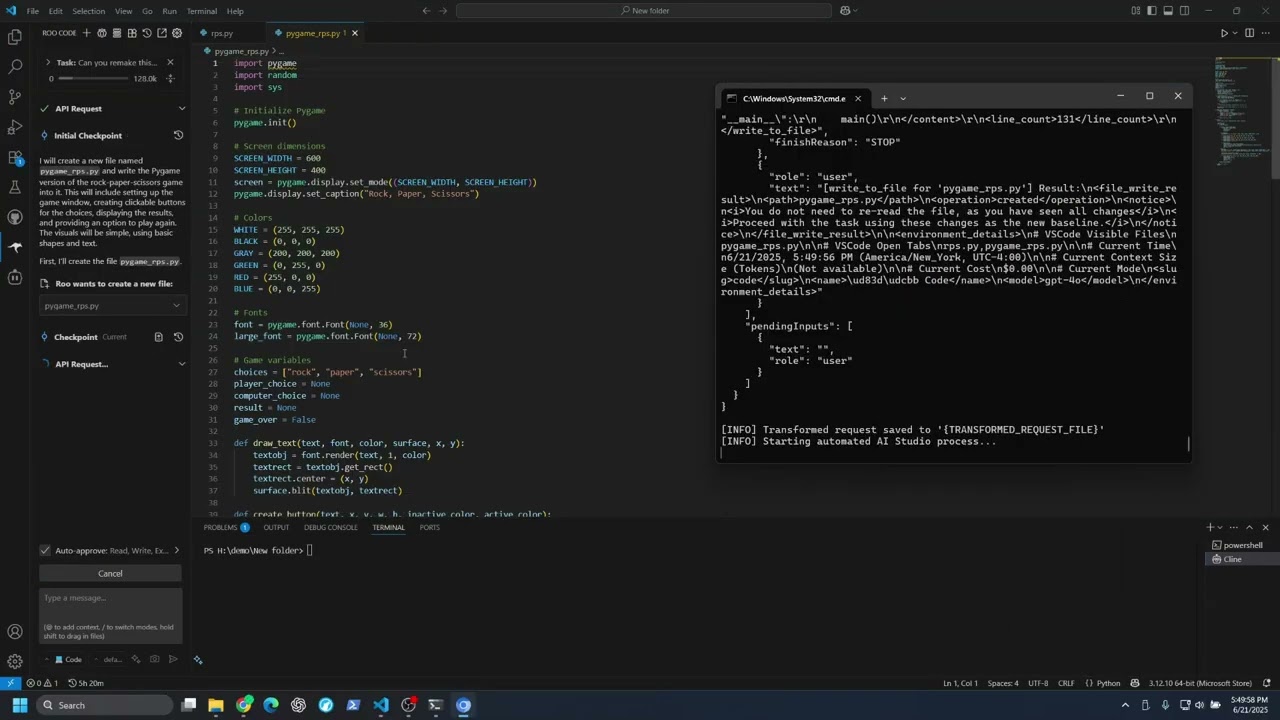Collapse the first API Request section

[181, 108]
